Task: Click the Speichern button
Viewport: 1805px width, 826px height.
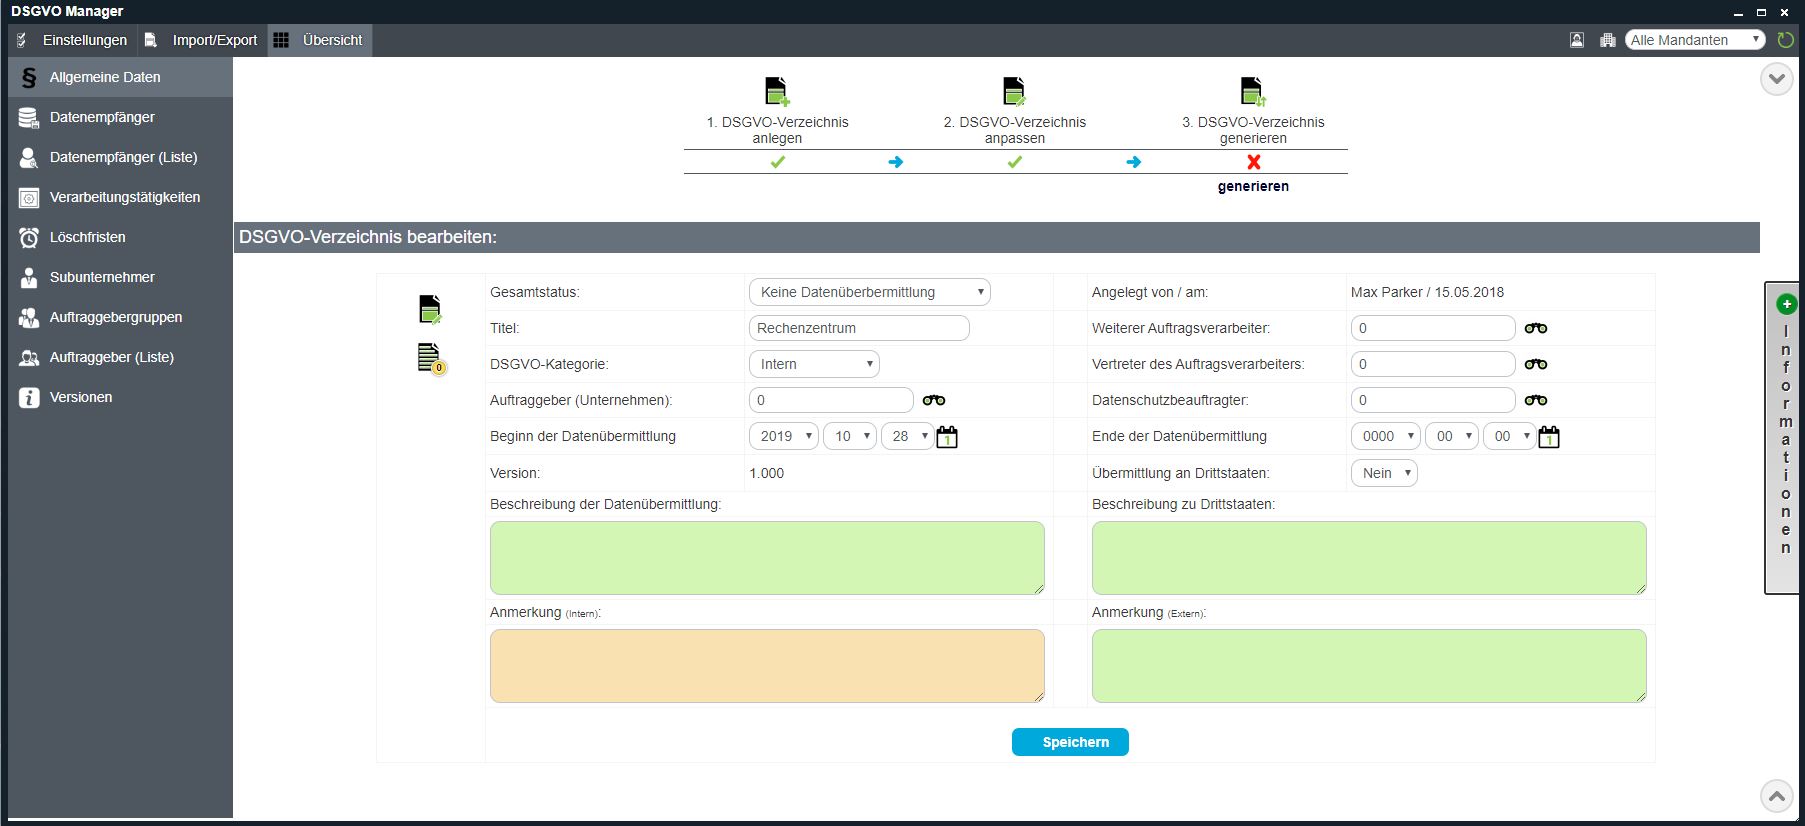Action: (1070, 742)
